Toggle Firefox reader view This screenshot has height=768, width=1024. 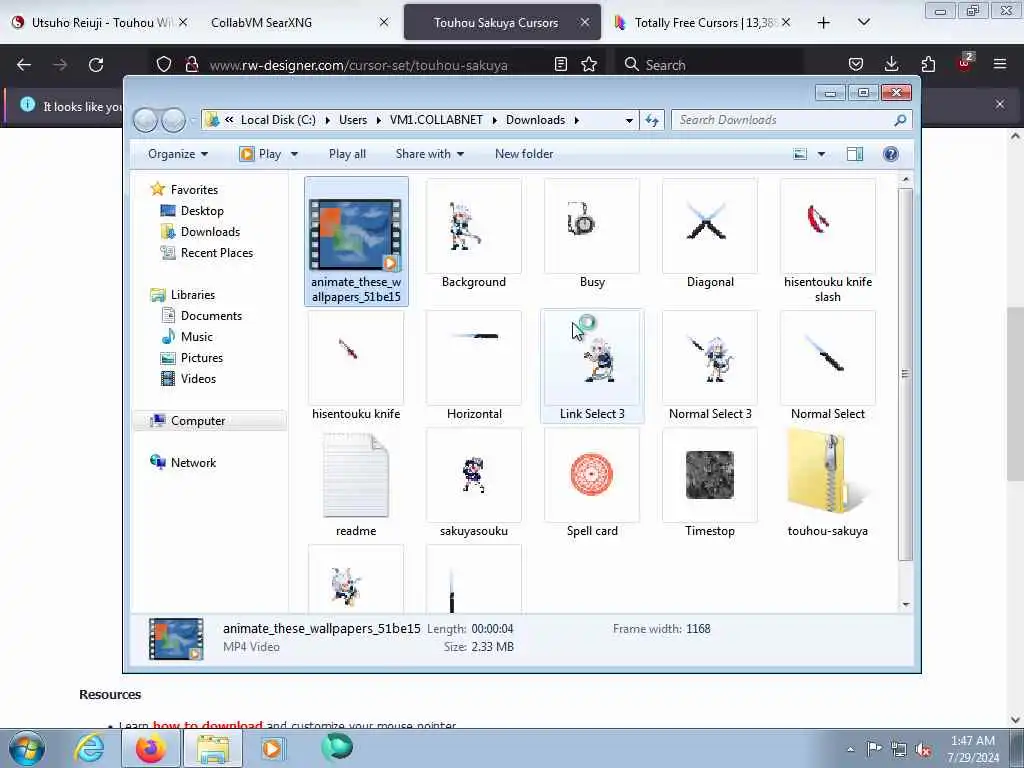560,64
